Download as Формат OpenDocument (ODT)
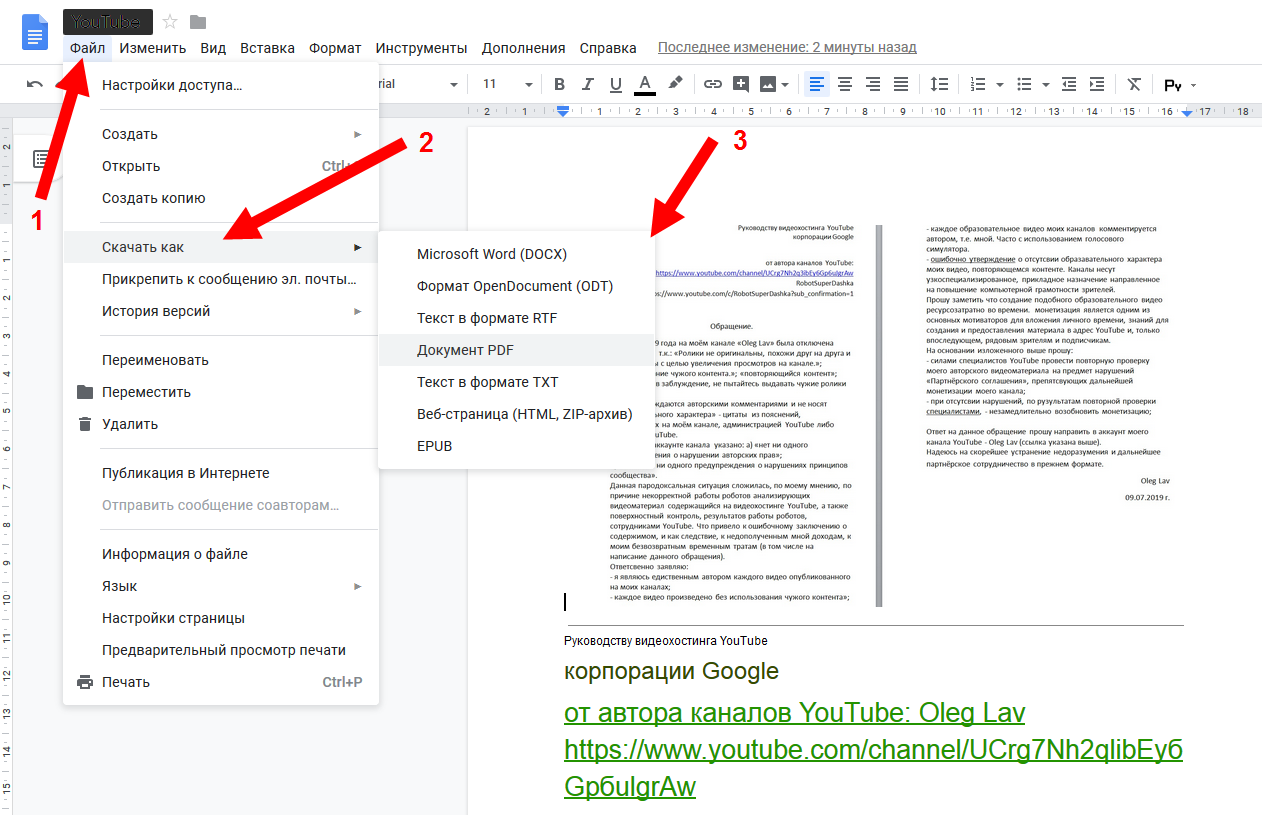 pyautogui.click(x=516, y=286)
